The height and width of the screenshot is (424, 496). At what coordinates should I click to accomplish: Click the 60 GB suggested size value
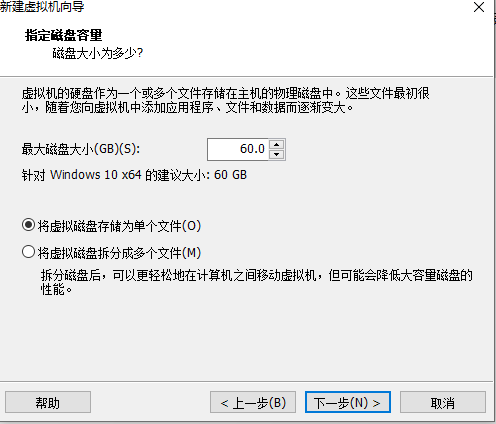[x=230, y=175]
